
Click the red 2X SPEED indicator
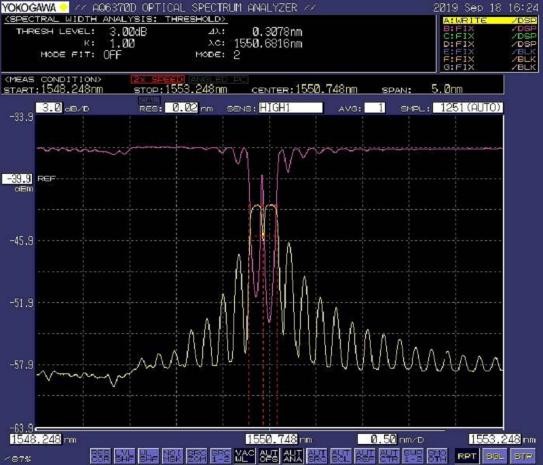[x=158, y=79]
